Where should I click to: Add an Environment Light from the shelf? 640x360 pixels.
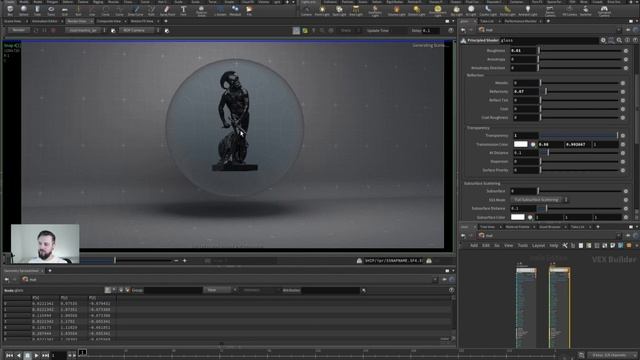(x=438, y=11)
